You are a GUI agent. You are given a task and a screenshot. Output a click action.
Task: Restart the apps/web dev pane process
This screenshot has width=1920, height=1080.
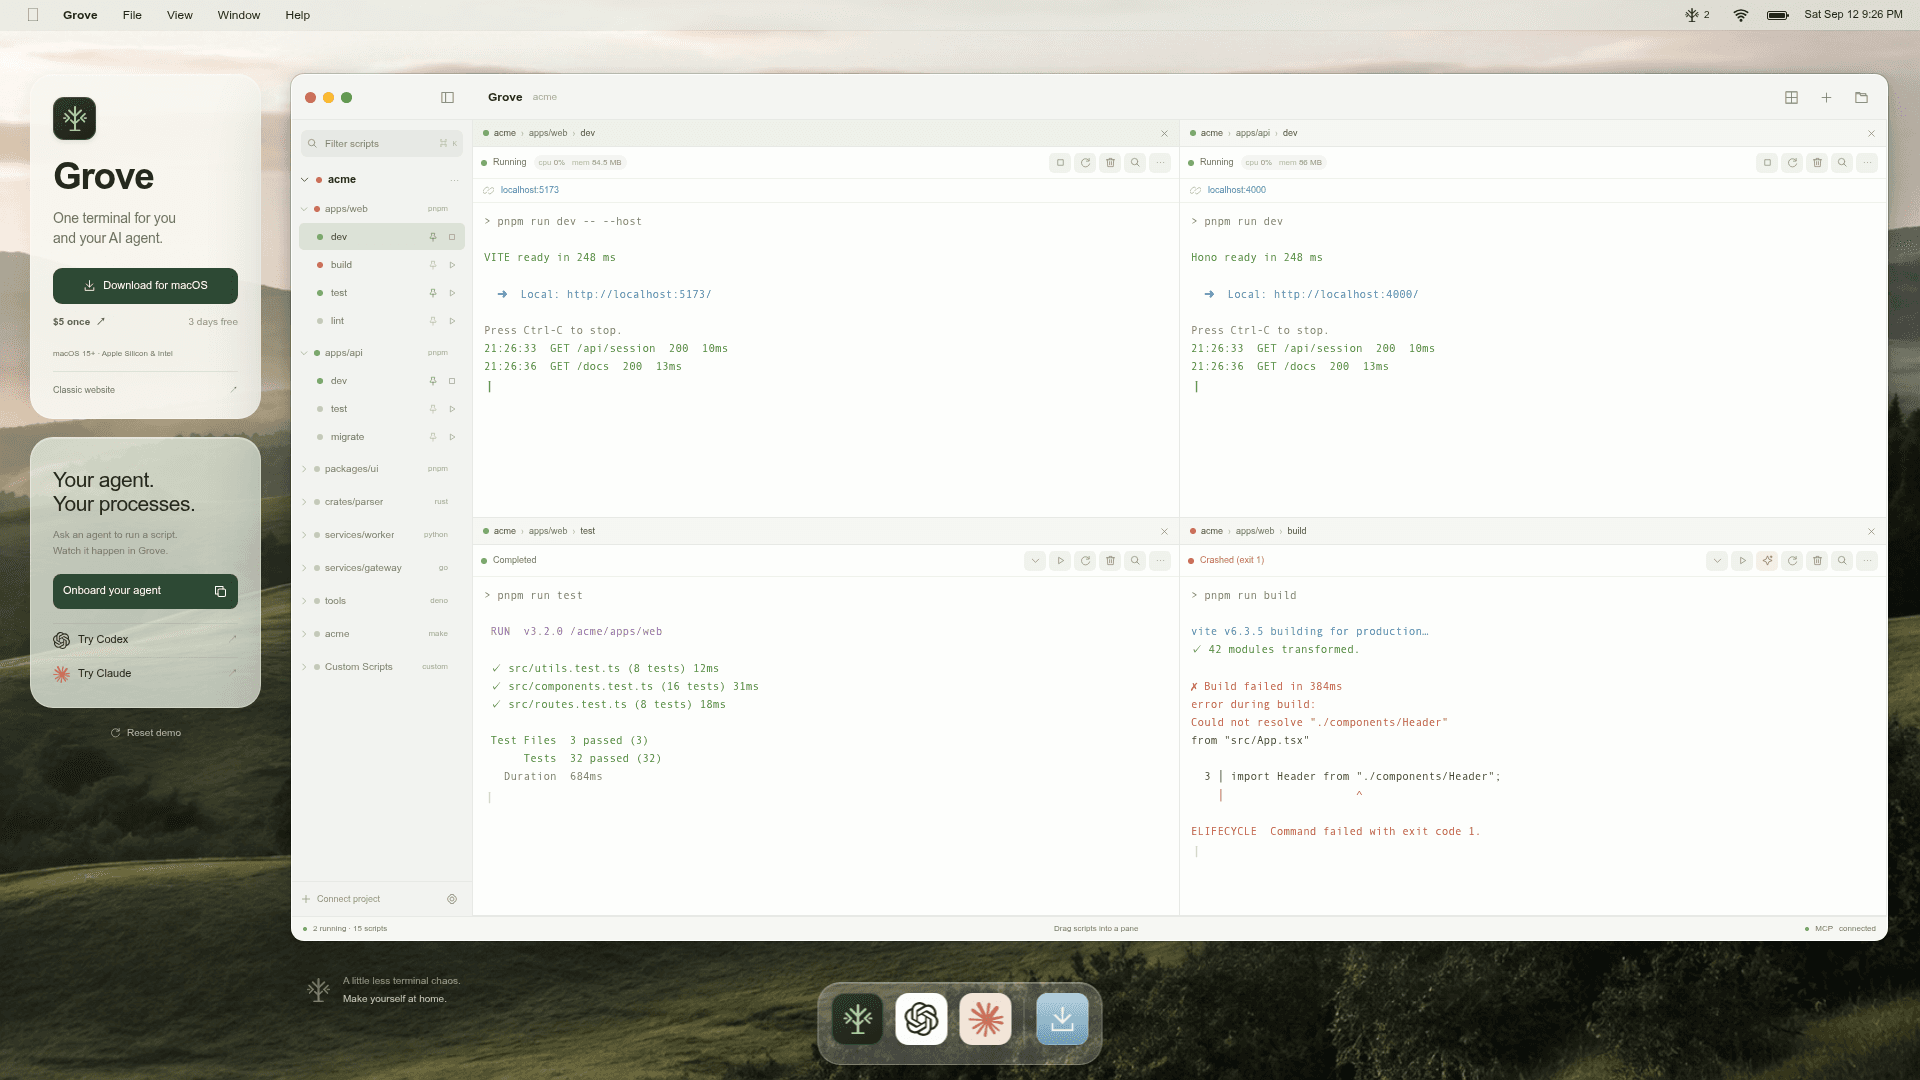[x=1085, y=162]
